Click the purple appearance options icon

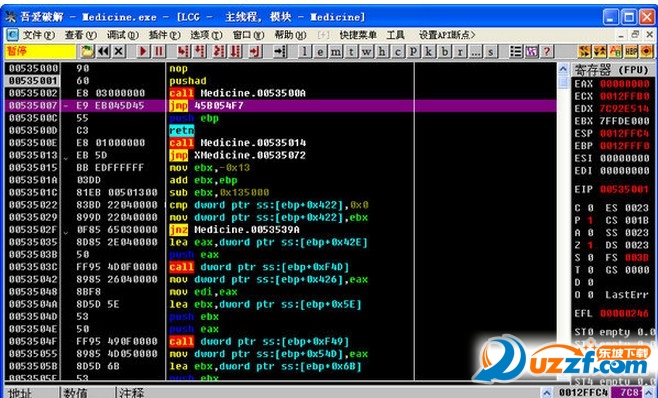[531, 51]
